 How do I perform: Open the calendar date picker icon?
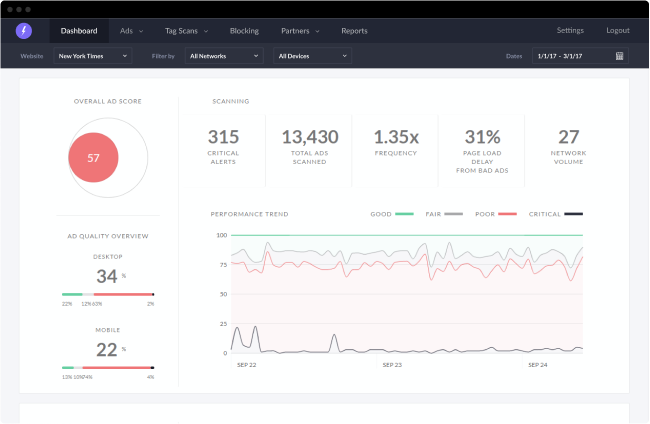click(x=620, y=56)
